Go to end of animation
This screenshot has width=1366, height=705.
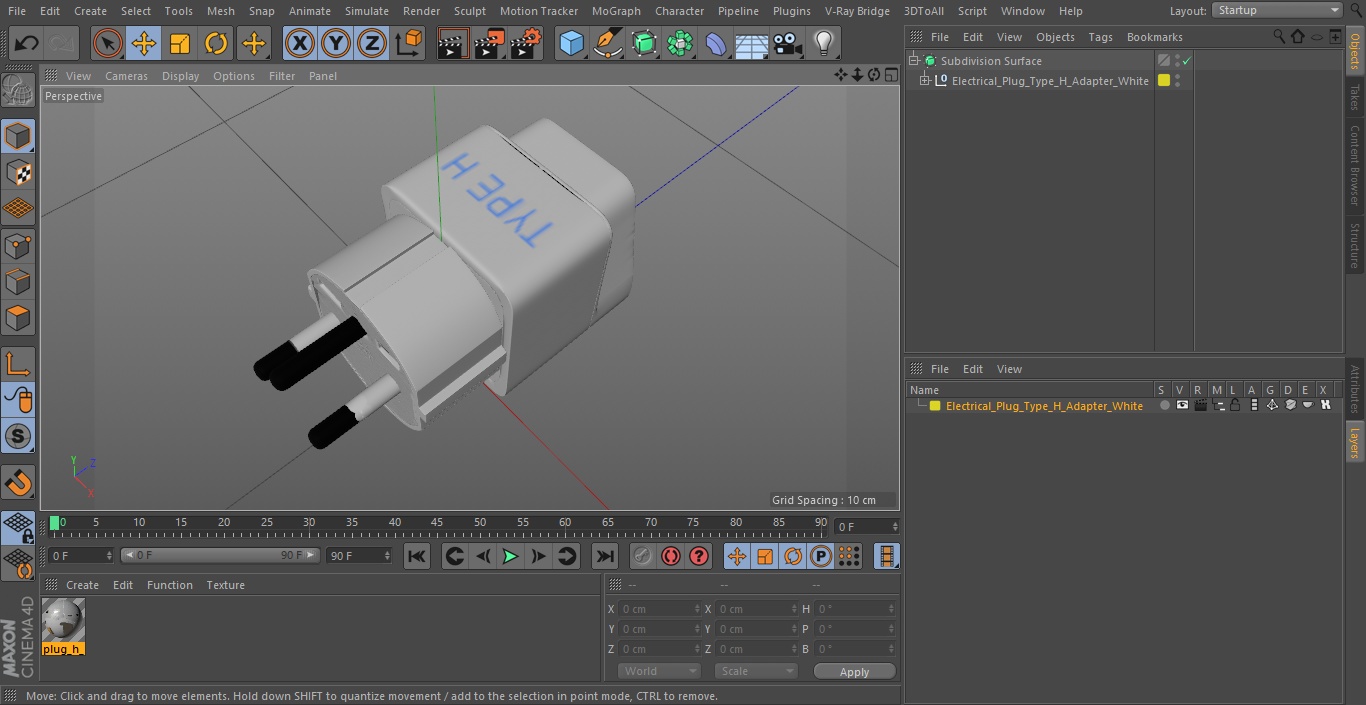tap(605, 557)
